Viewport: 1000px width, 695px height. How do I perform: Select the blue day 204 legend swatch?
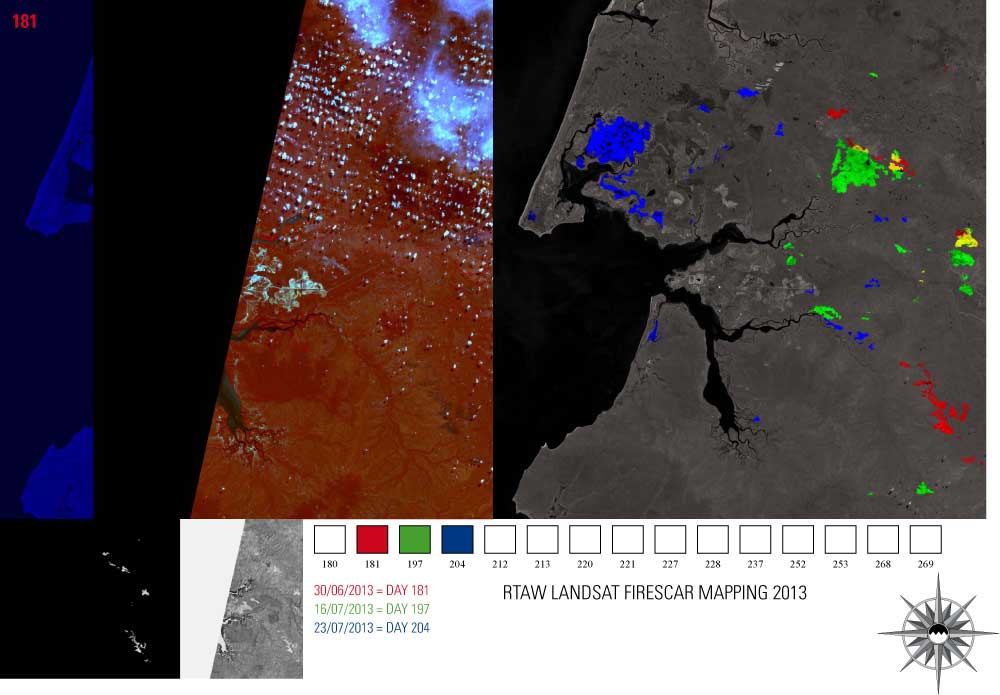(457, 540)
